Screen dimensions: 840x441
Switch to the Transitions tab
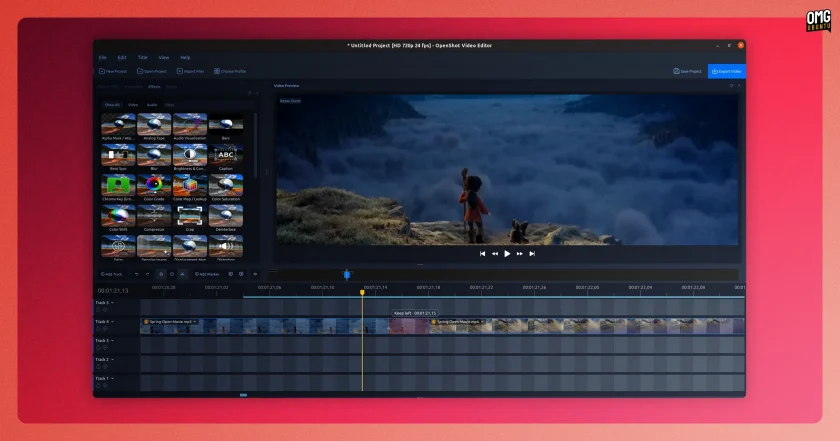click(134, 86)
